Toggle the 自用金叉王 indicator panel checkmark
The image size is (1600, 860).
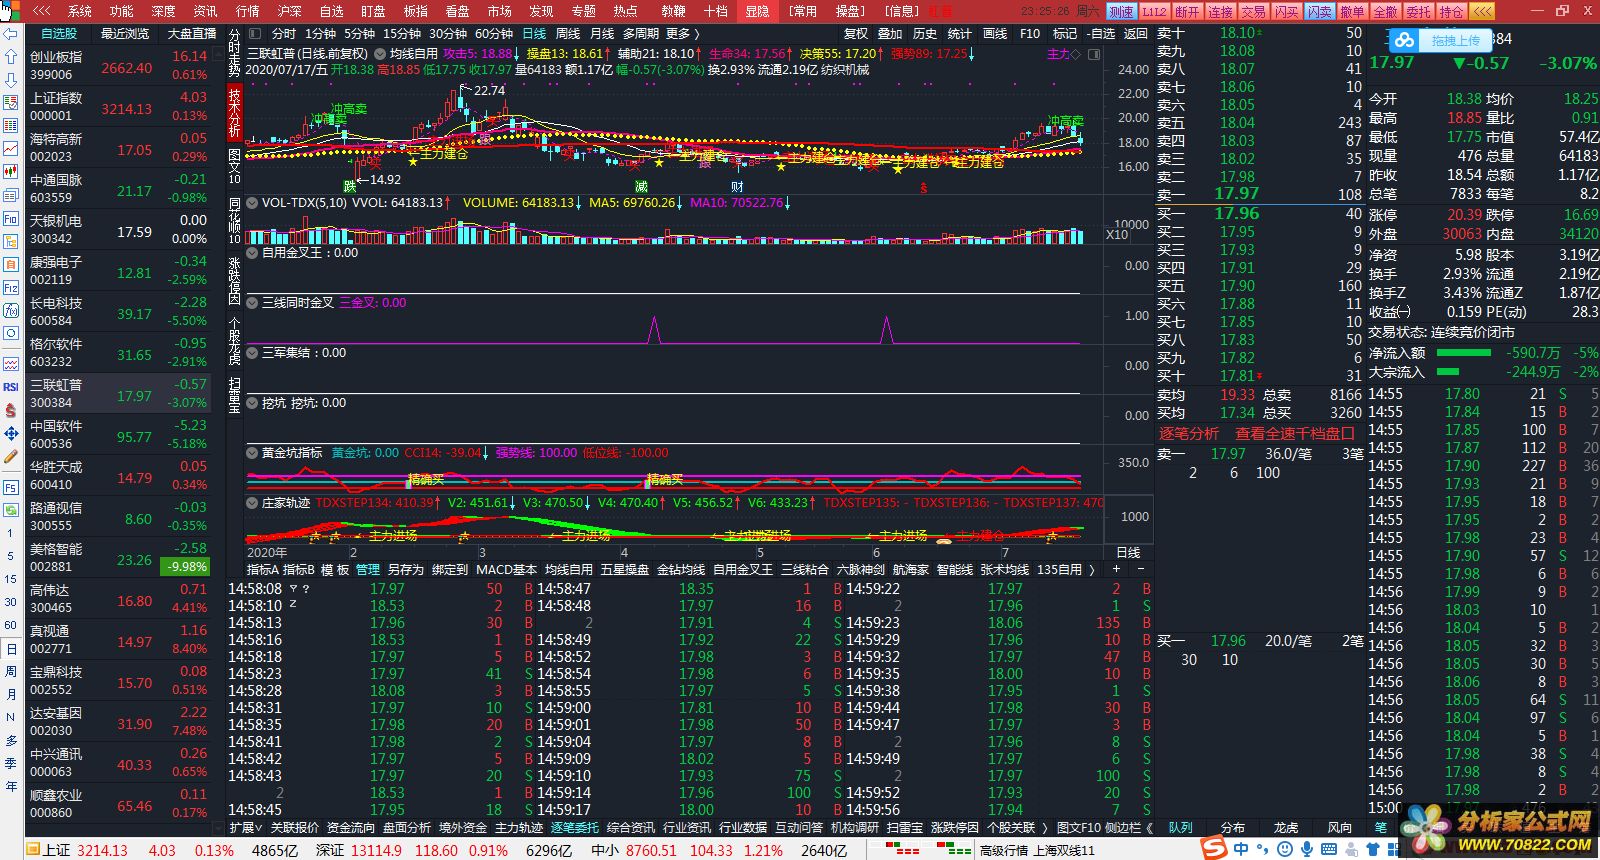pyautogui.click(x=252, y=253)
